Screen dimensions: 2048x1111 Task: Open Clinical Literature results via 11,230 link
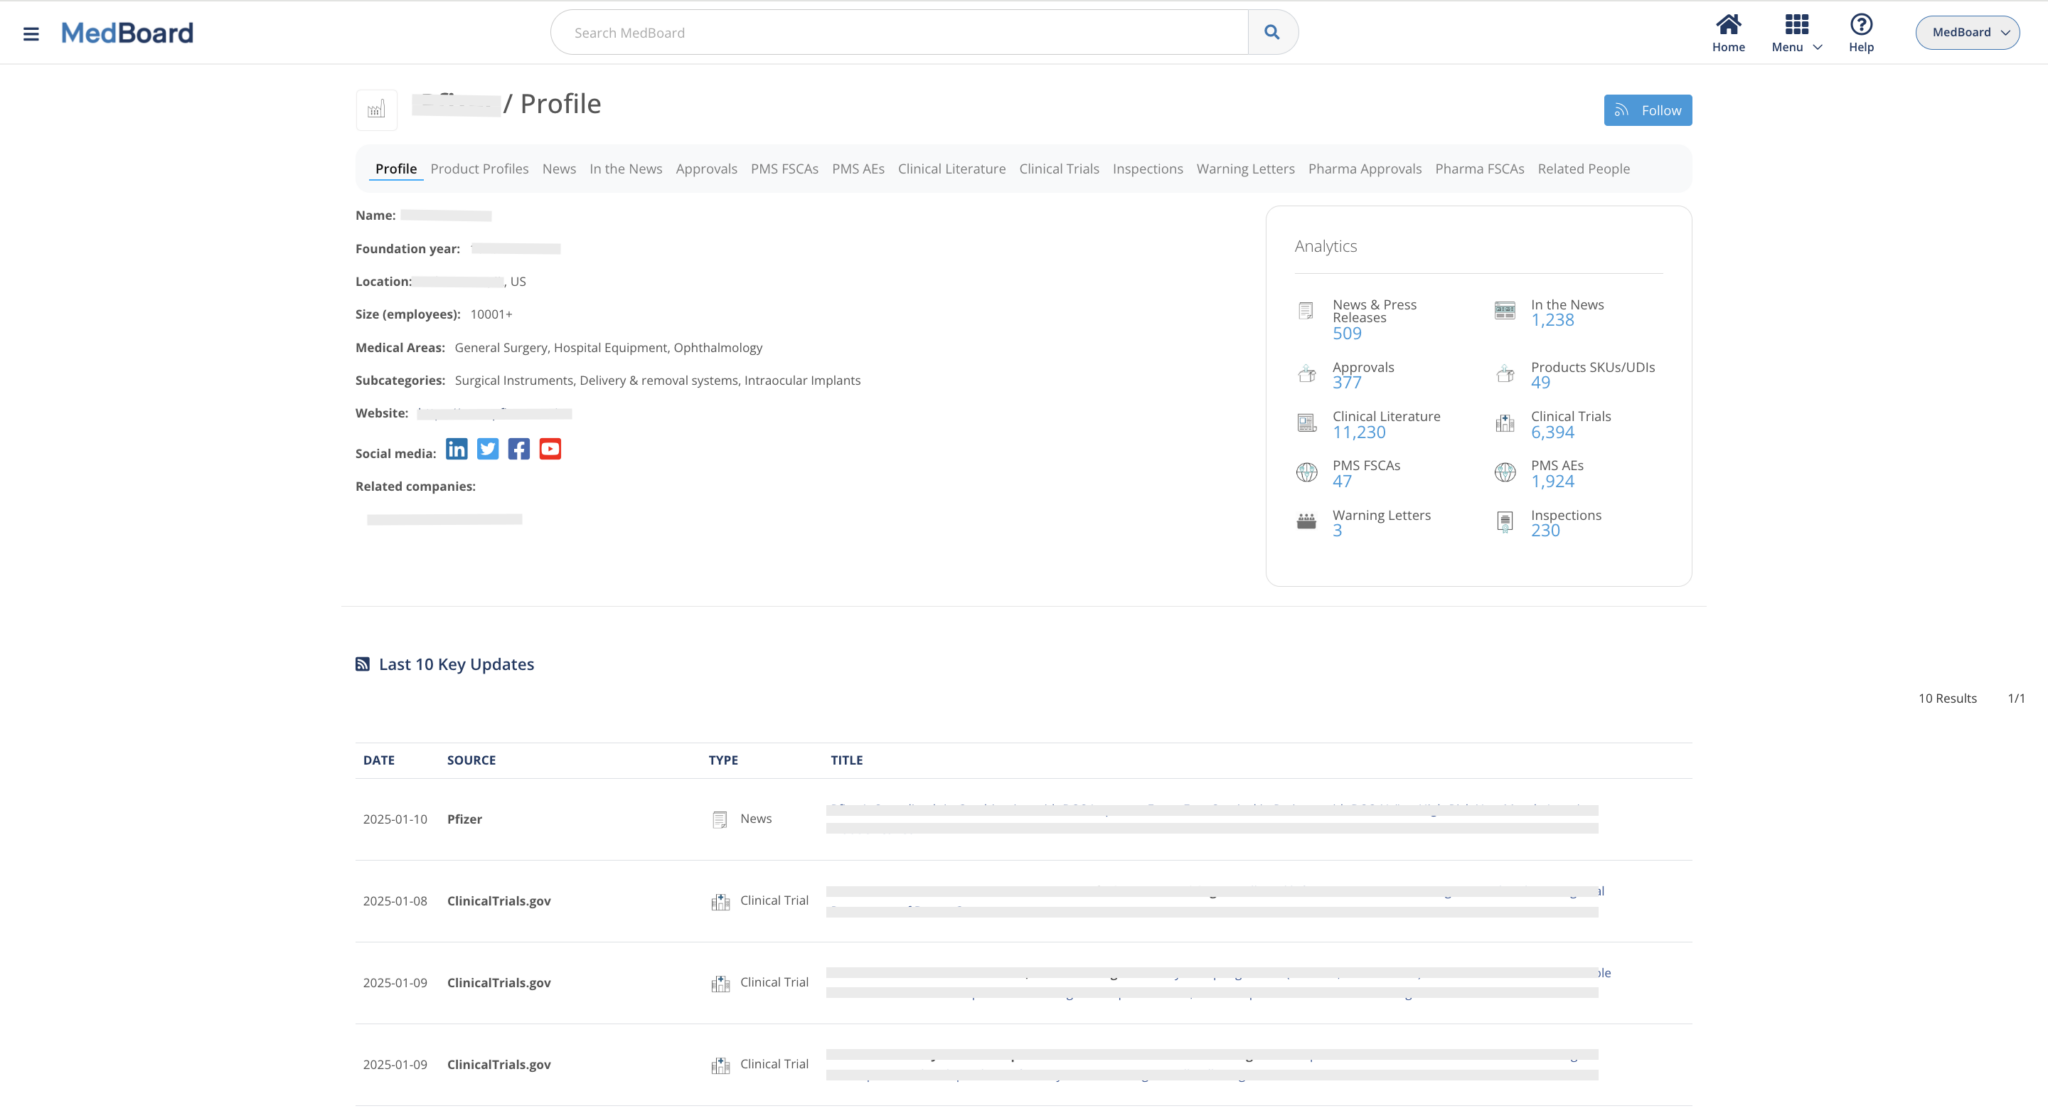[x=1358, y=432]
